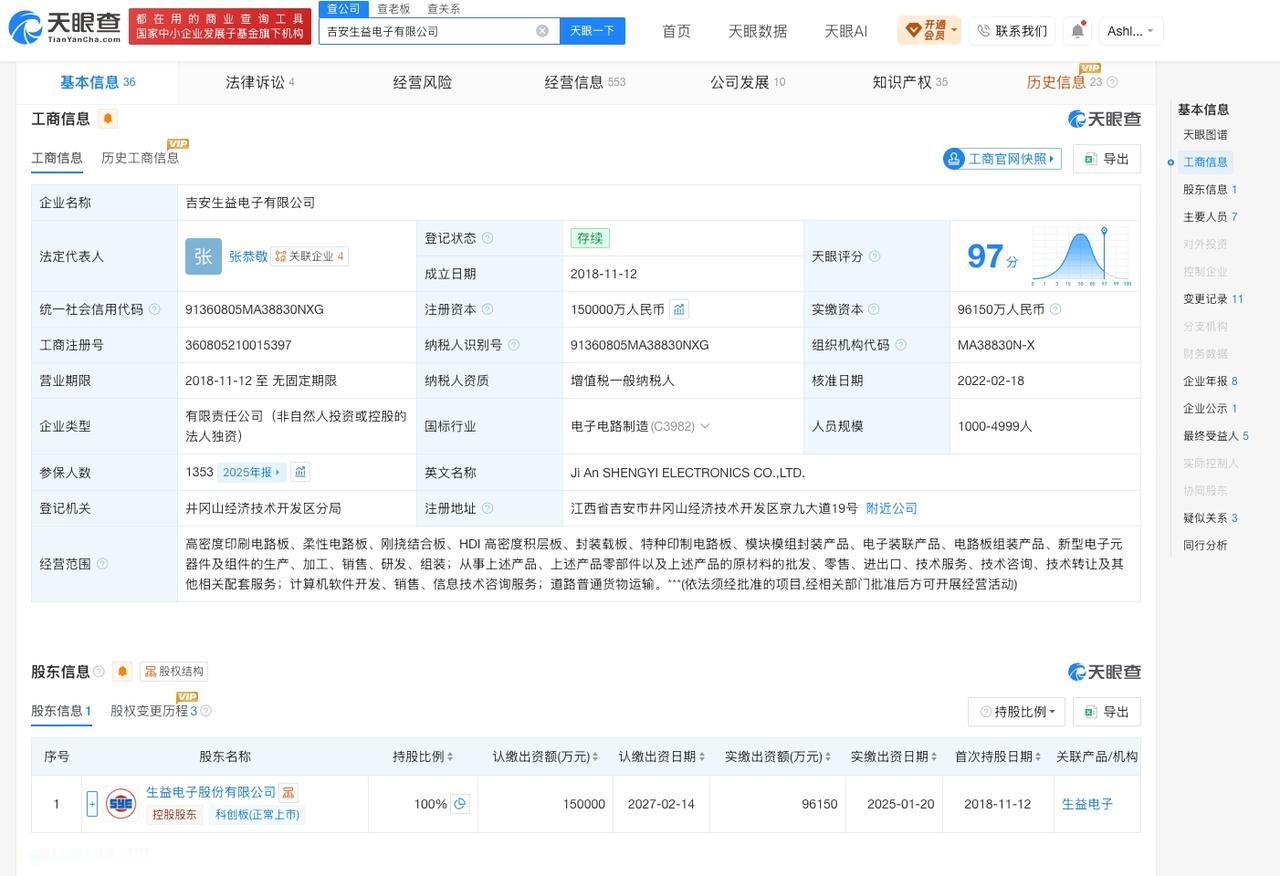Open 股权结构 button
The image size is (1280, 876).
coord(173,671)
